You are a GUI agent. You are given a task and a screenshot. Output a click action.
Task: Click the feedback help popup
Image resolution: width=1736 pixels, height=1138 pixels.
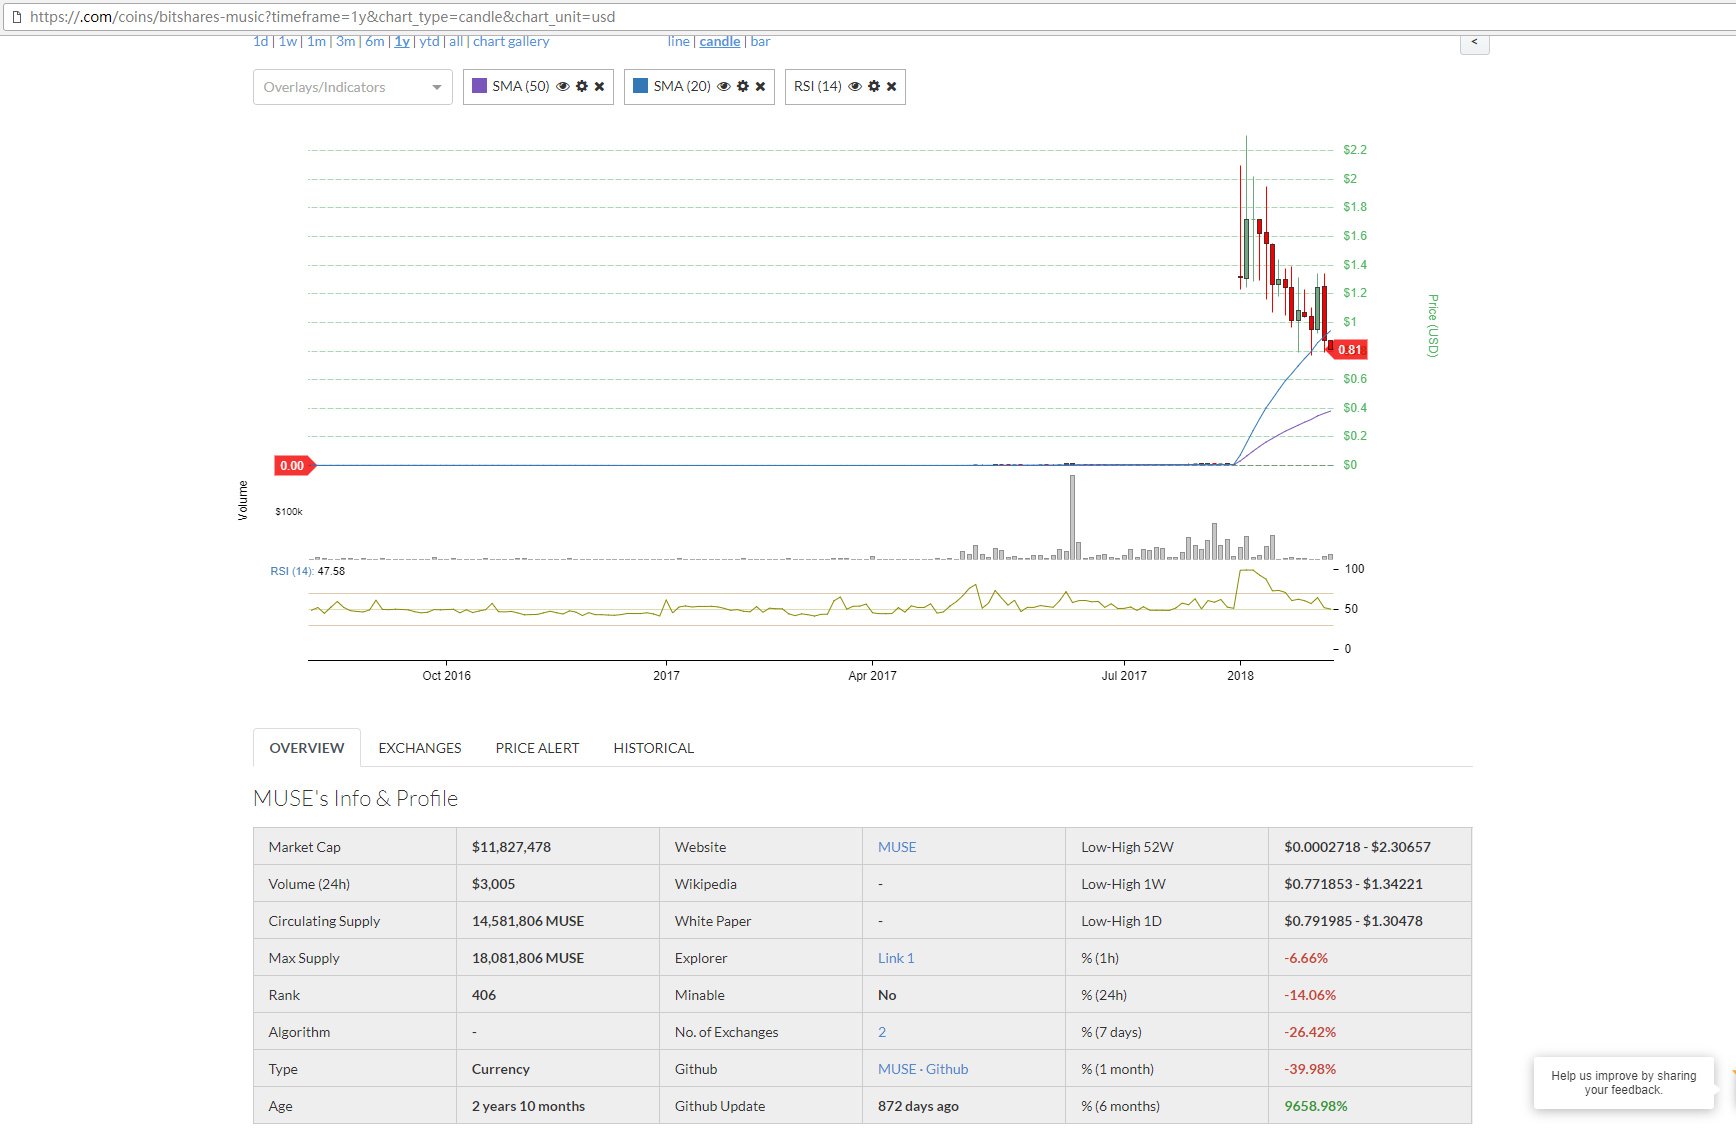pos(1623,1083)
